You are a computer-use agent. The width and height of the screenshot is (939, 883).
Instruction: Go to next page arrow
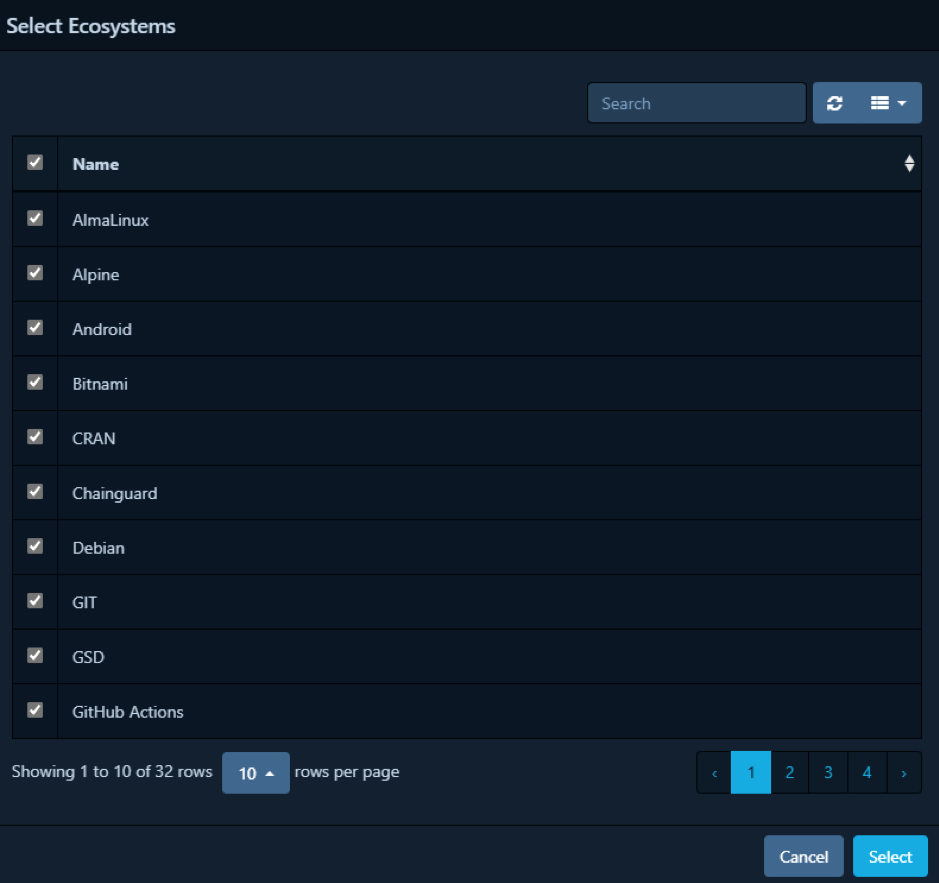pyautogui.click(x=904, y=773)
